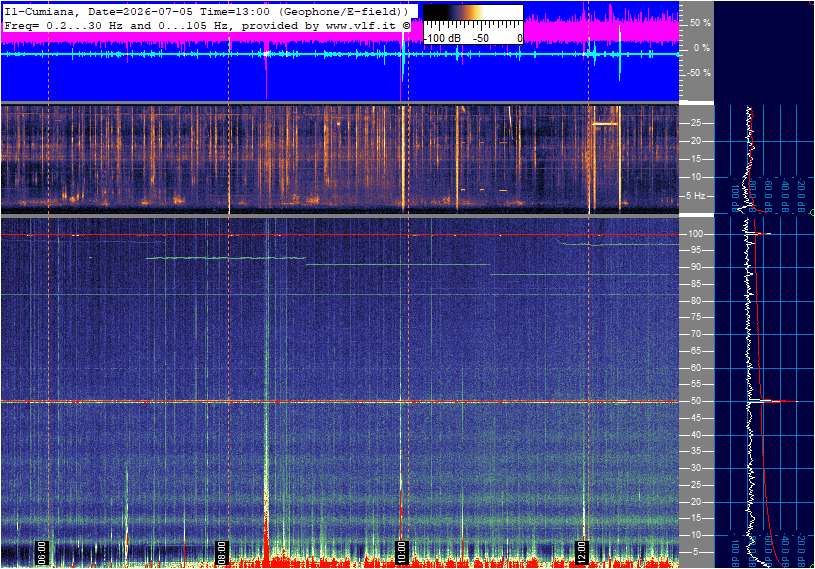The width and height of the screenshot is (815, 569).
Task: Click the '75' tick on the E-field frequency axis
Action: point(695,317)
